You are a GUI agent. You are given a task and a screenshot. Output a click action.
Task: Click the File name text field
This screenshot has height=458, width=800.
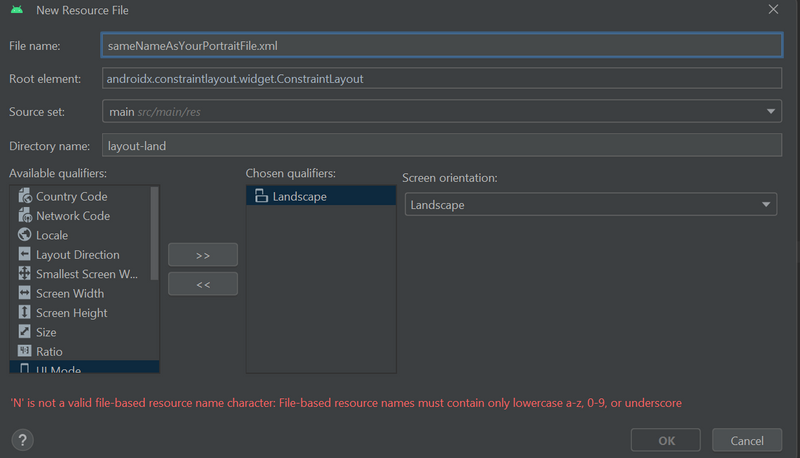coord(441,45)
